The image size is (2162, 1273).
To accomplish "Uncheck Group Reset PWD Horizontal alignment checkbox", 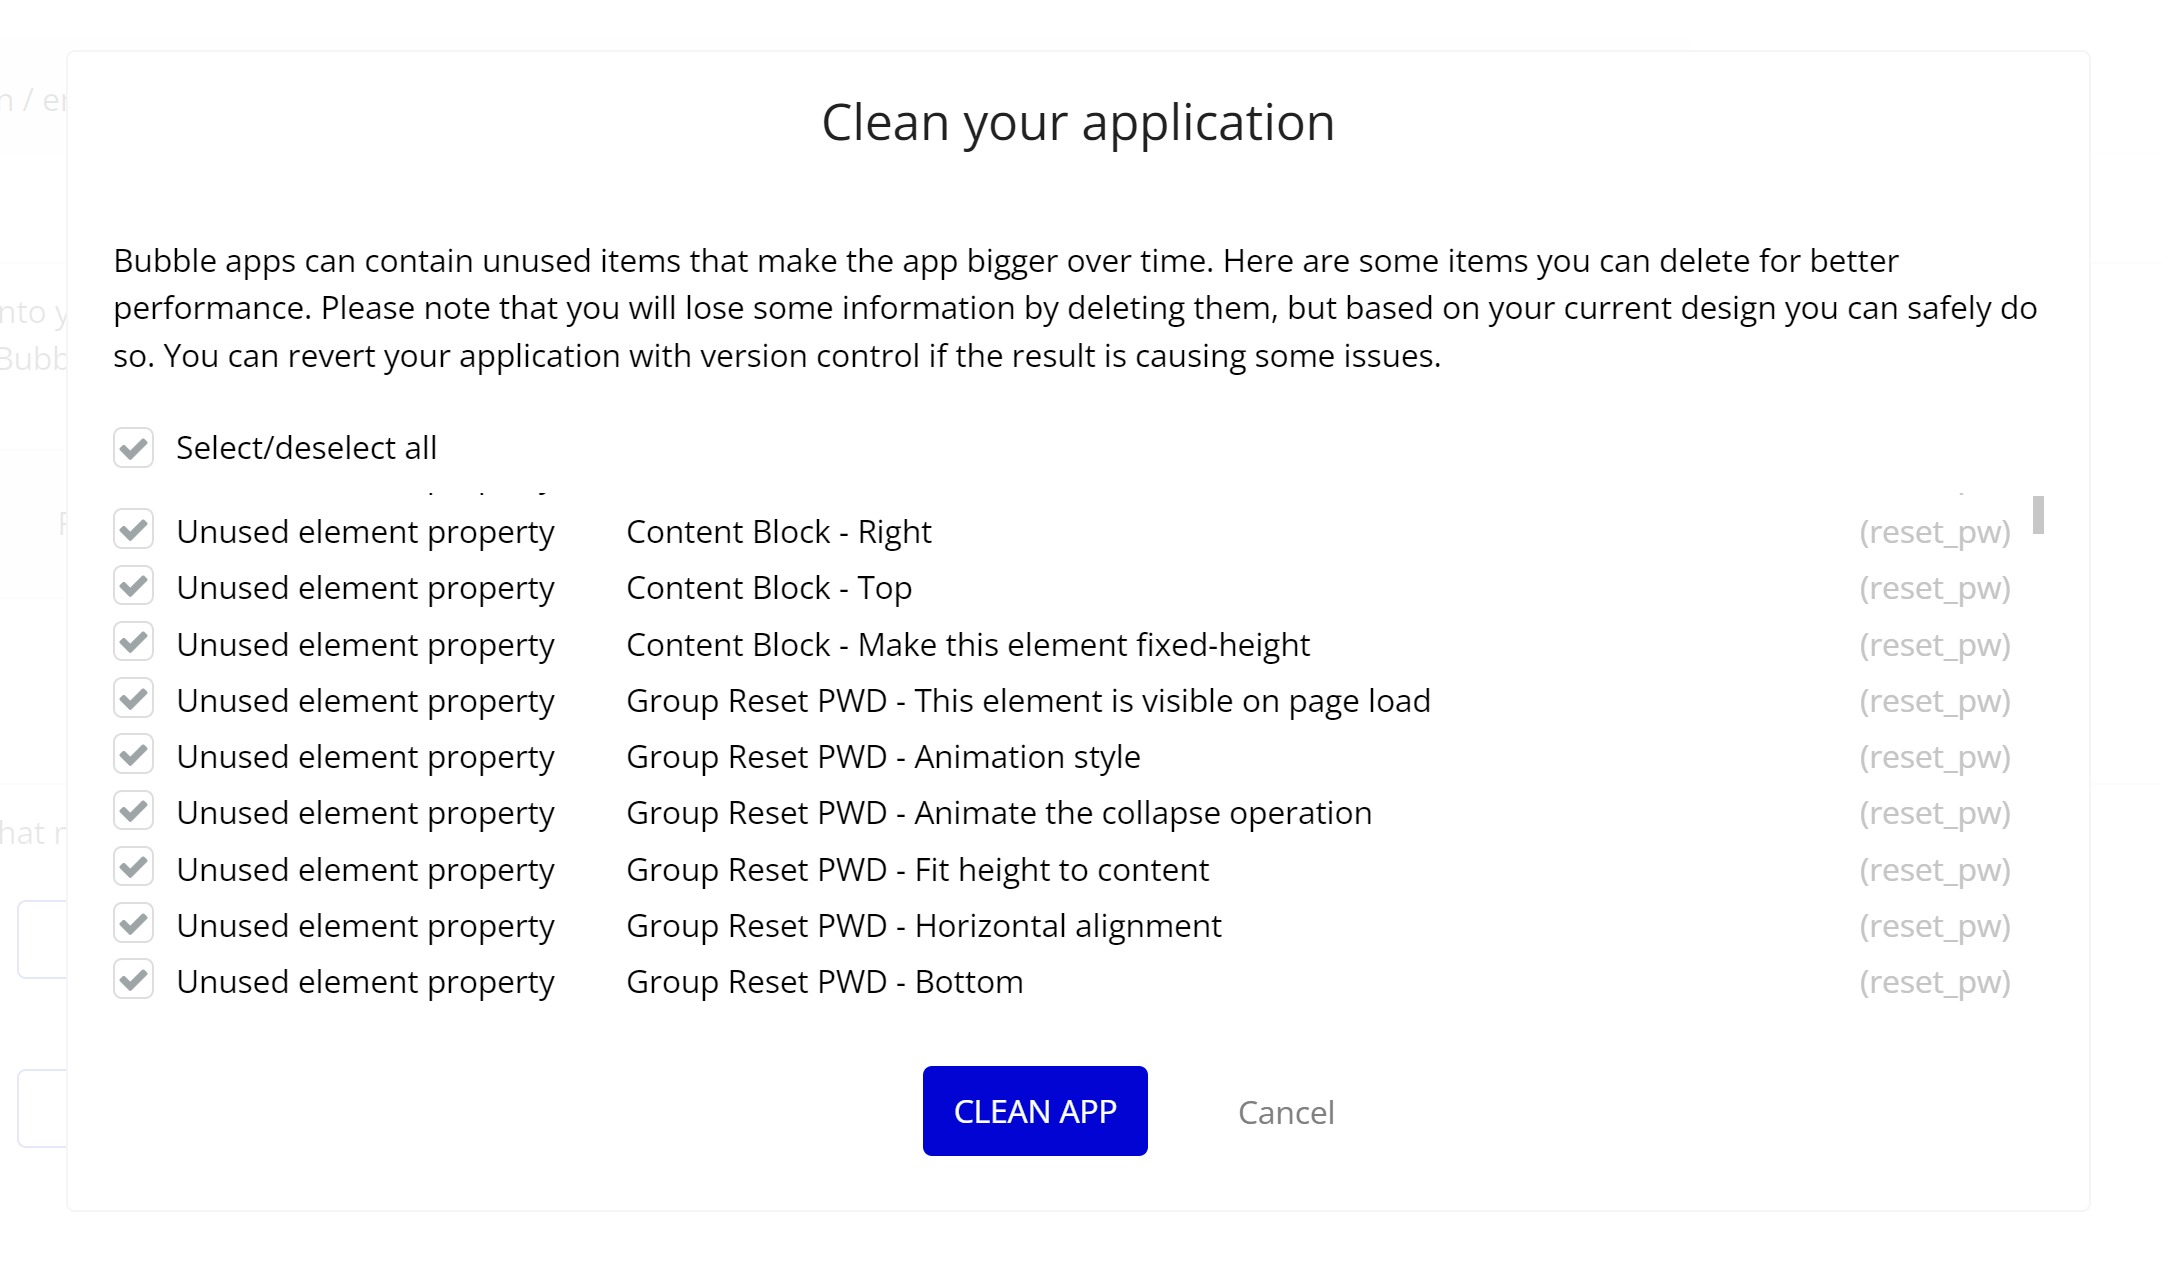I will coord(133,924).
